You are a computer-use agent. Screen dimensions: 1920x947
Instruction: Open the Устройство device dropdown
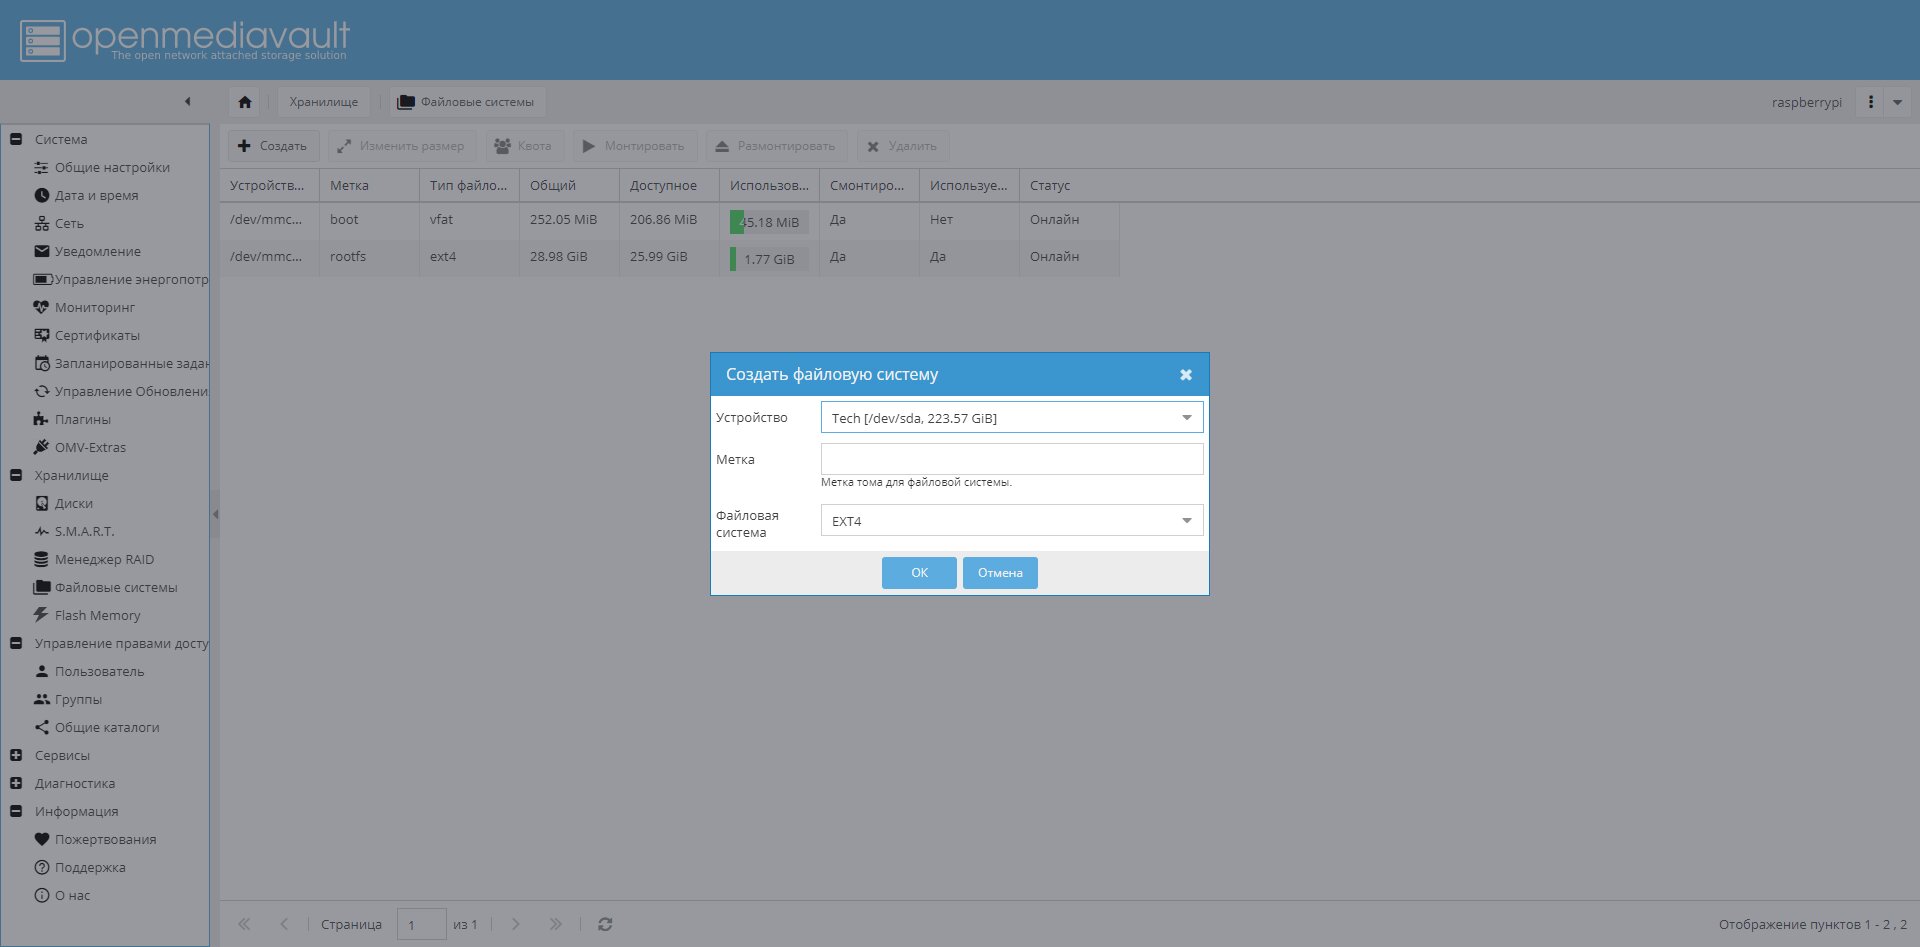tap(1011, 418)
